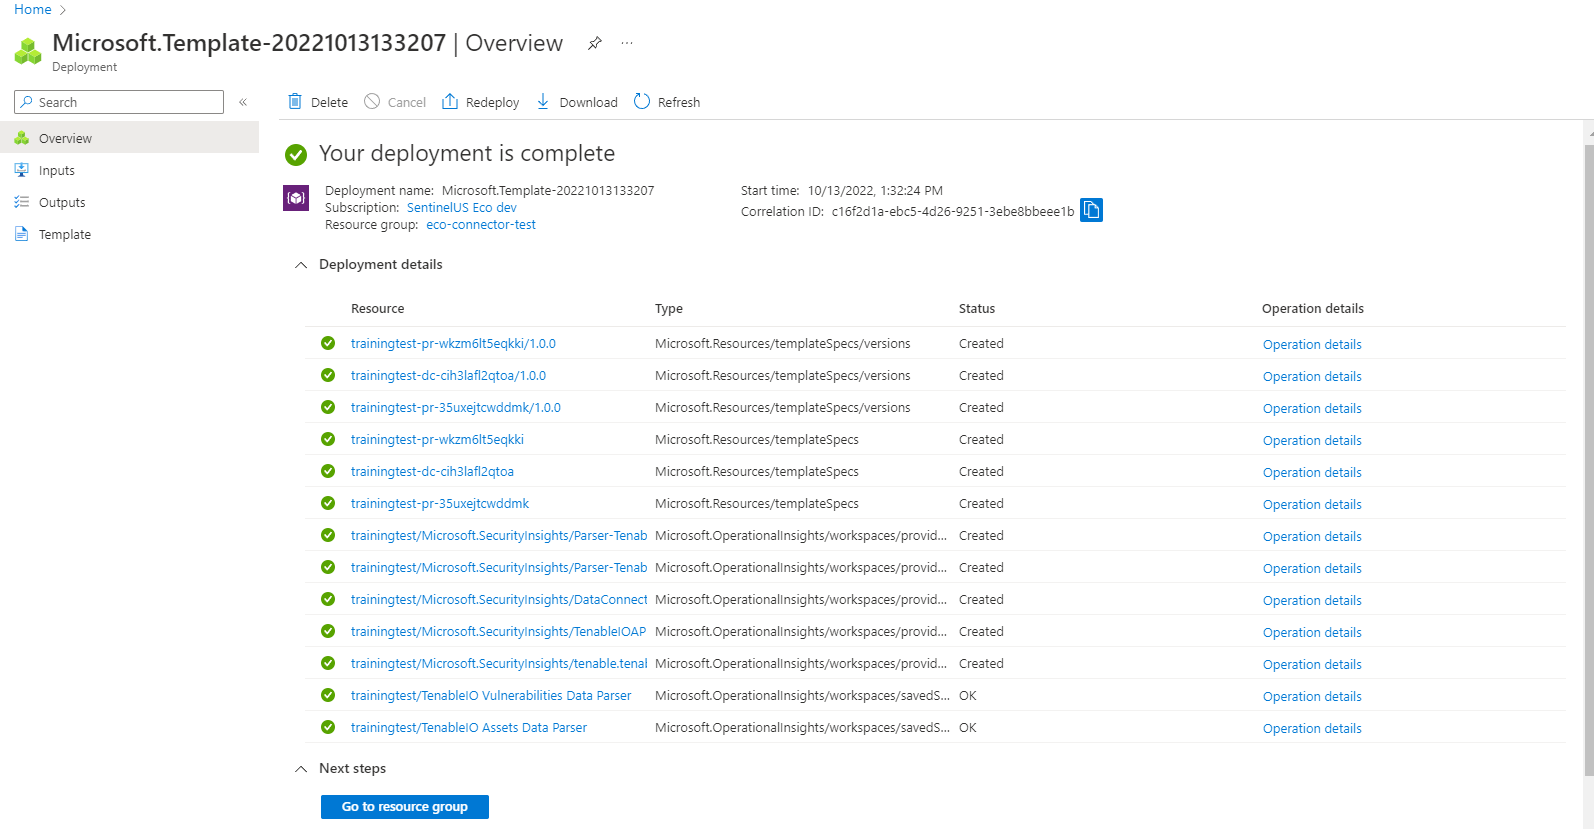
Task: Open trainingtest TenableIOAP resource link
Action: (x=499, y=631)
